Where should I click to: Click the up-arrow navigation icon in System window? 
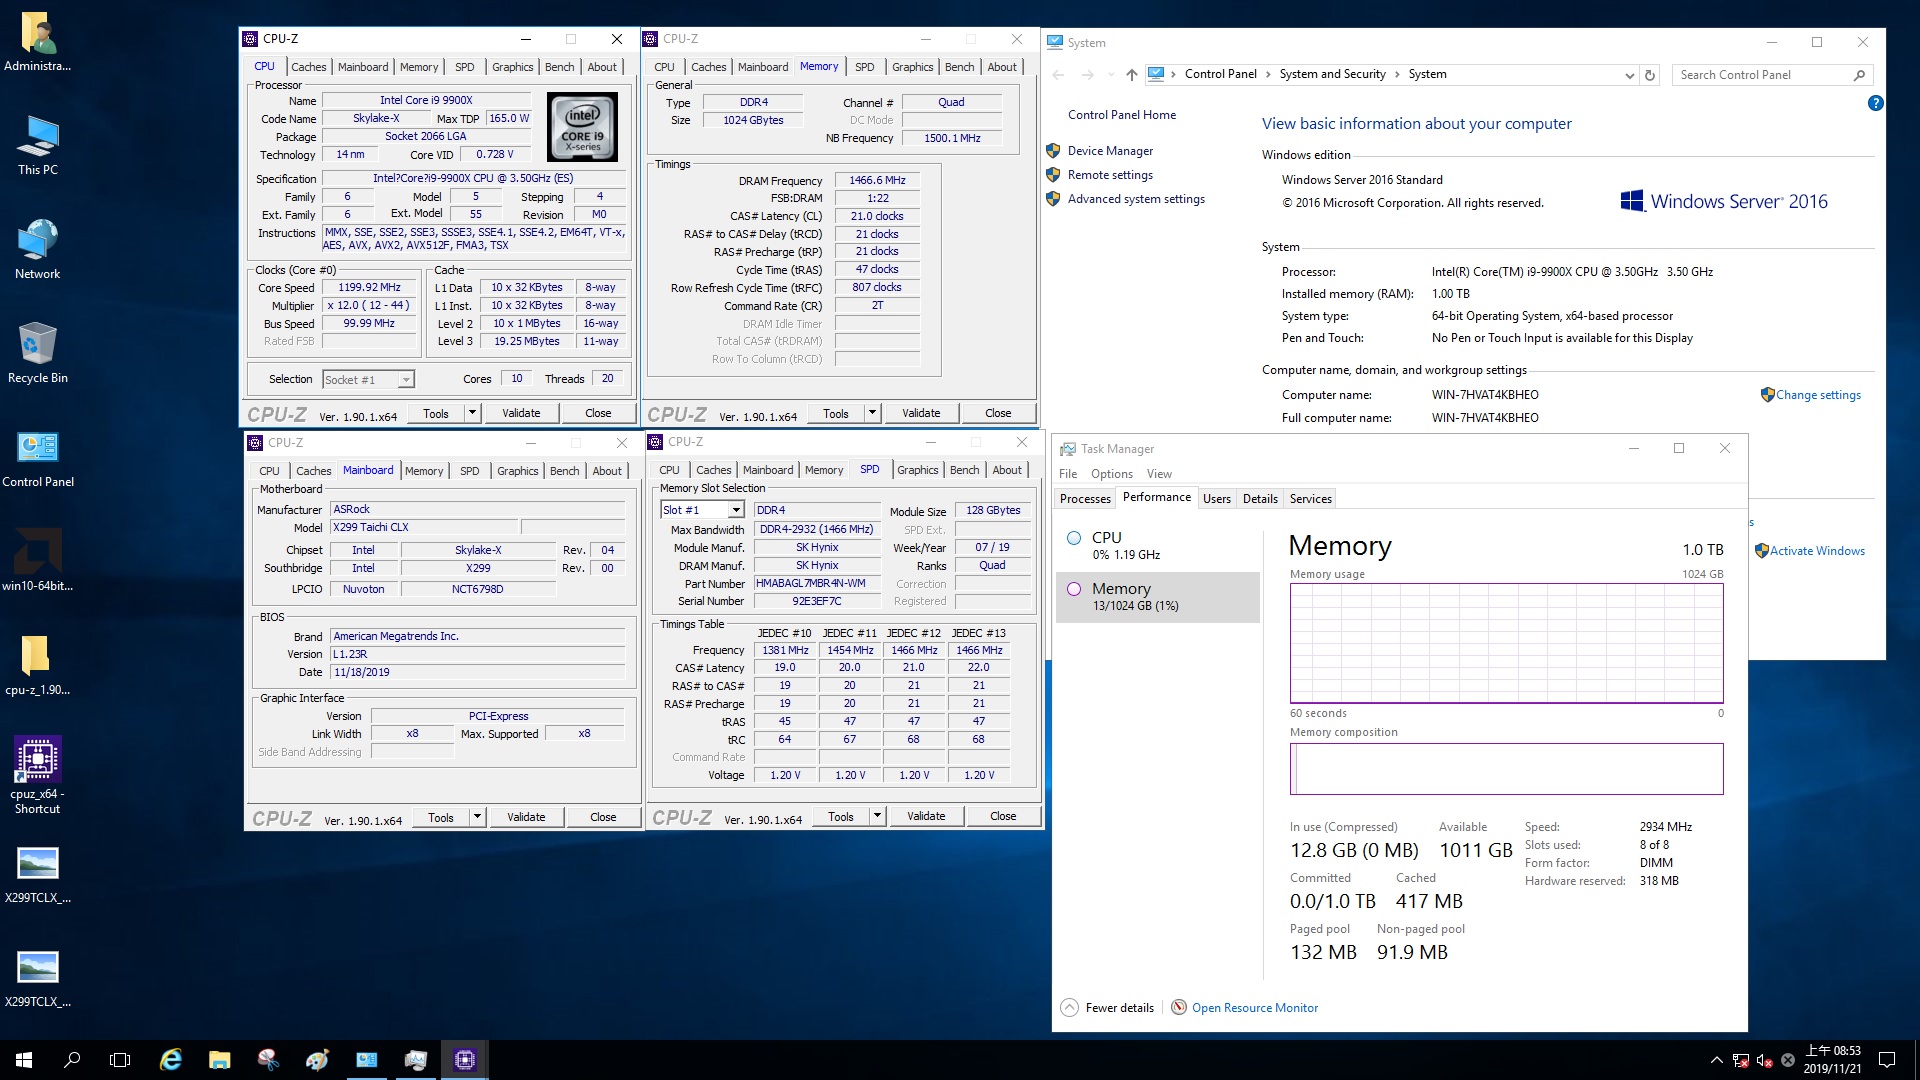tap(1131, 75)
